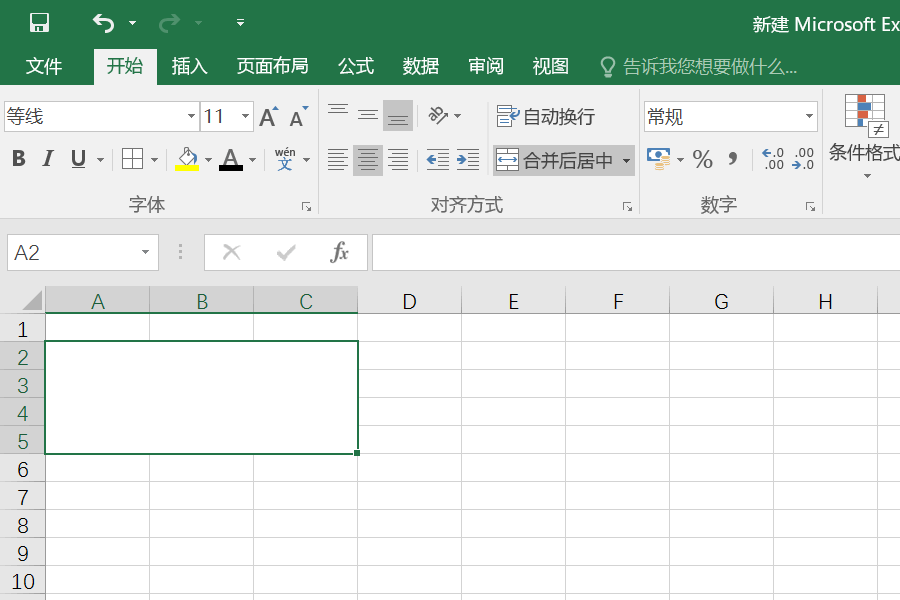The height and width of the screenshot is (600, 900).
Task: Click the Increase Font Size icon
Action: [x=267, y=116]
